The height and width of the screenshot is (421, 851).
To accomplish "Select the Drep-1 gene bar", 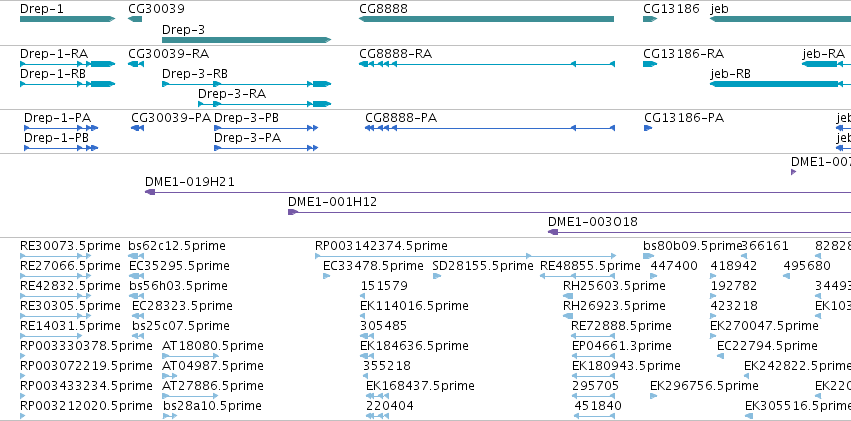I will click(x=67, y=19).
